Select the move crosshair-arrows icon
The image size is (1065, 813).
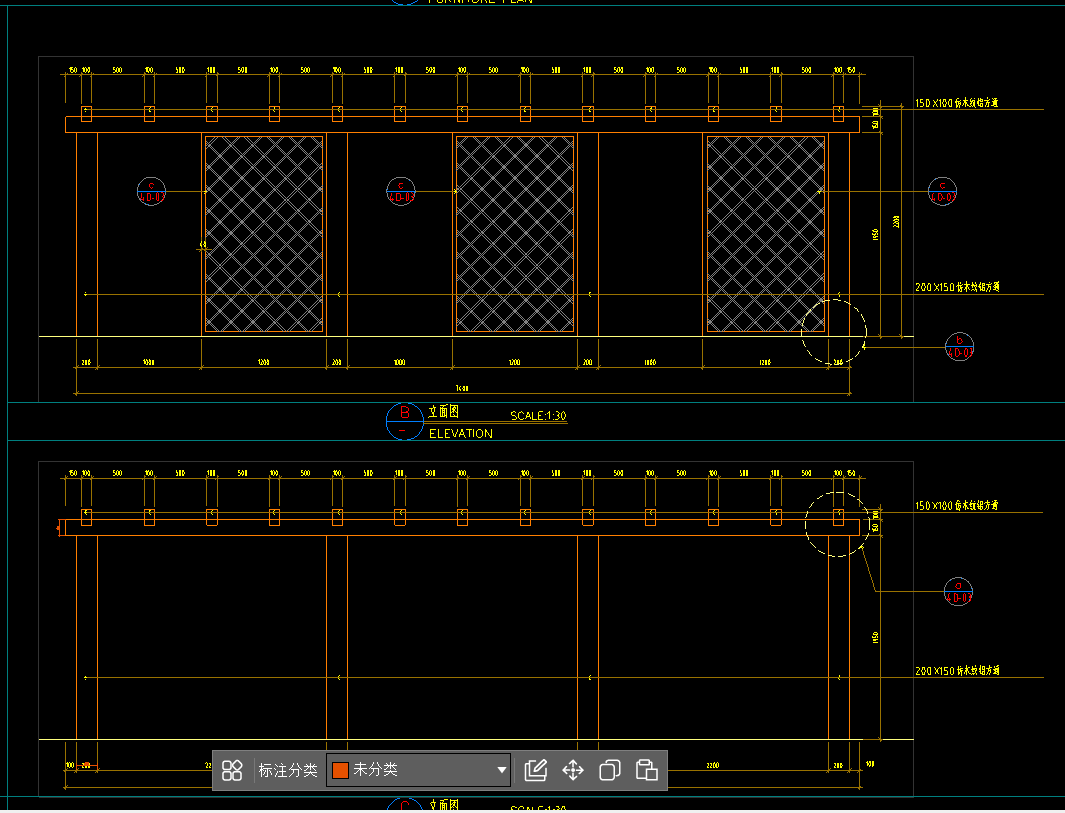point(573,770)
